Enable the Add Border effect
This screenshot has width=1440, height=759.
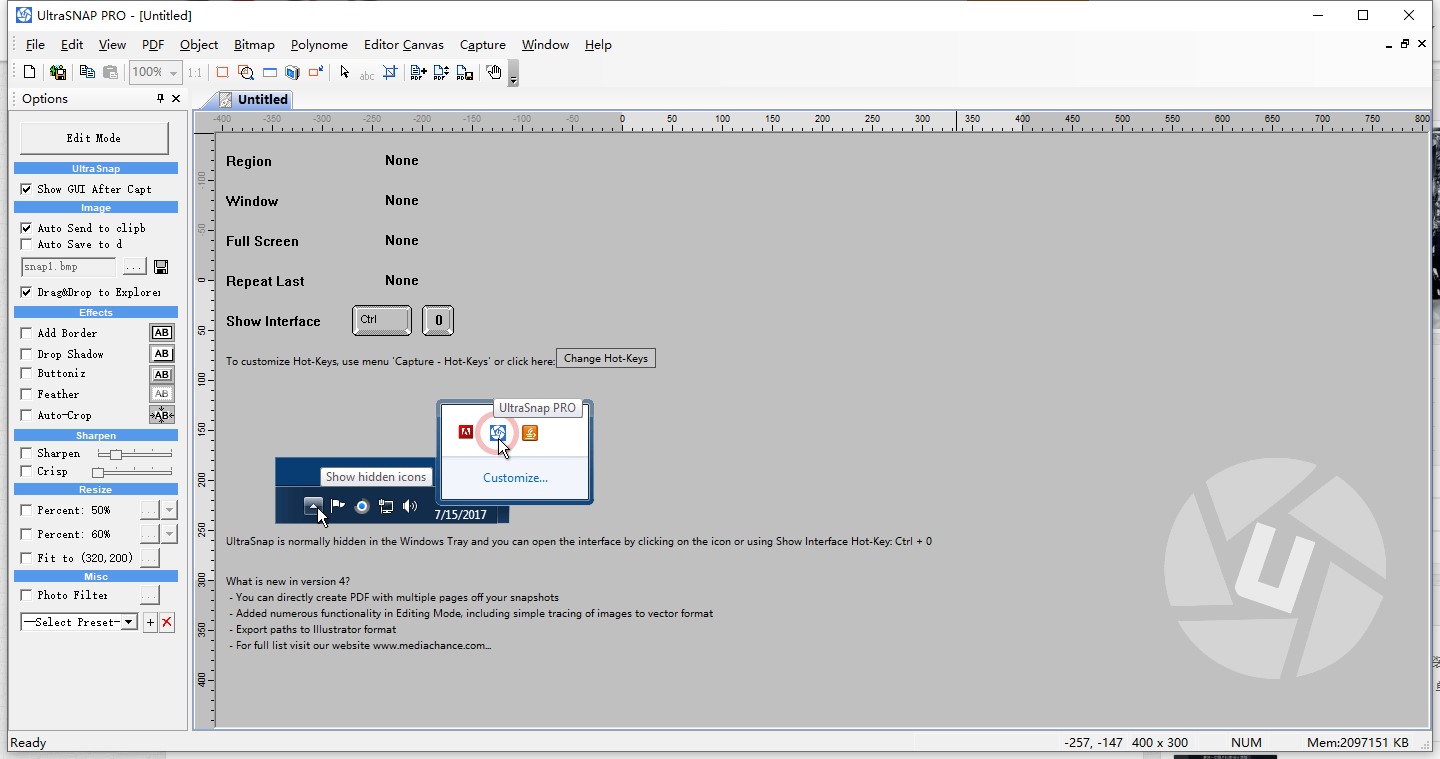pos(27,333)
